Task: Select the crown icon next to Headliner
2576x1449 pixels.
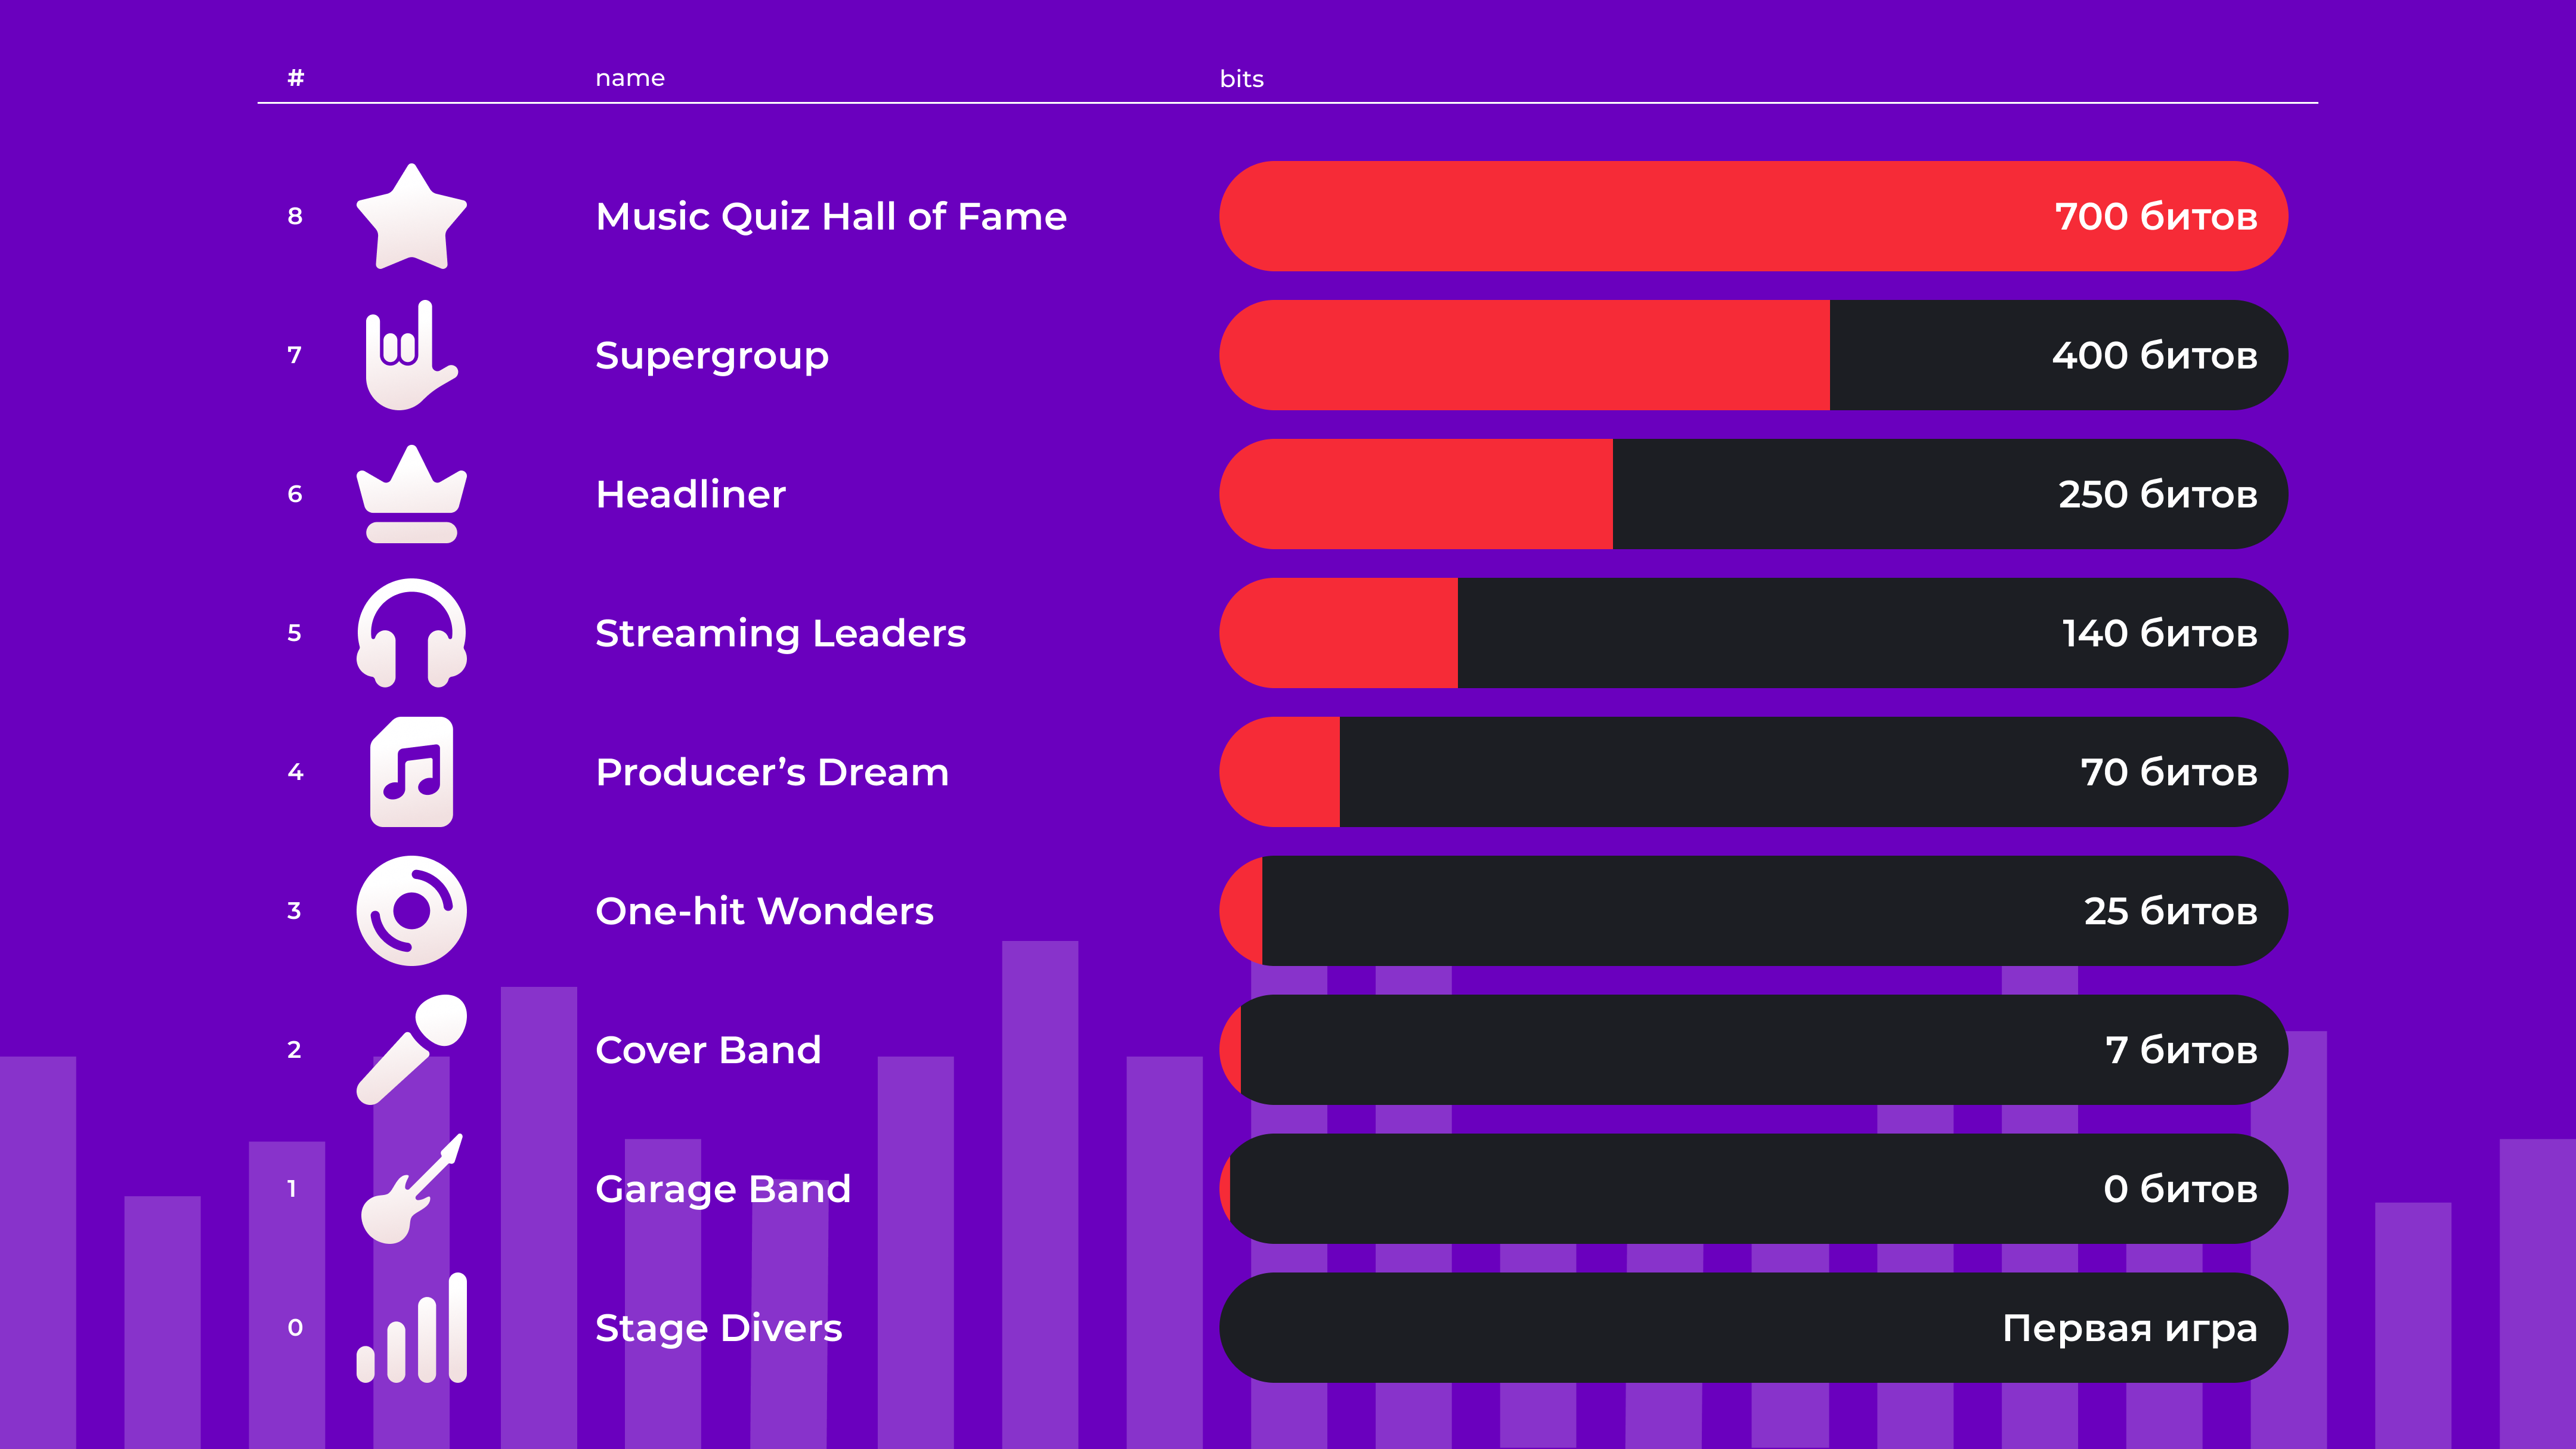Action: pyautogui.click(x=411, y=495)
